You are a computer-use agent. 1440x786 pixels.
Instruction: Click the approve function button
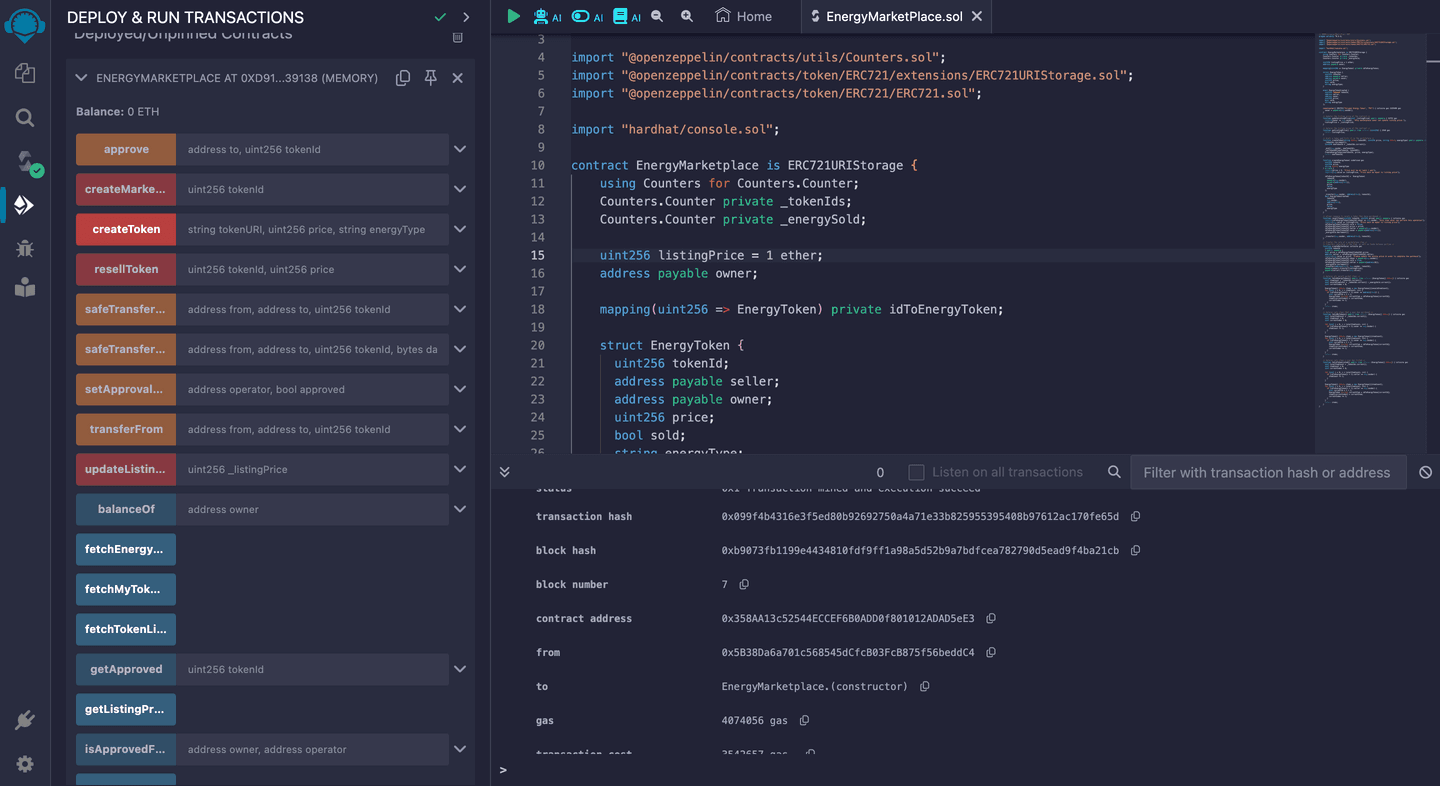(126, 149)
